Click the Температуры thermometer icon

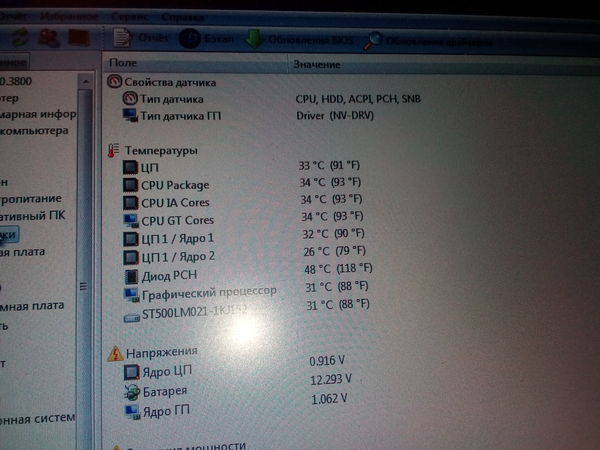click(113, 150)
